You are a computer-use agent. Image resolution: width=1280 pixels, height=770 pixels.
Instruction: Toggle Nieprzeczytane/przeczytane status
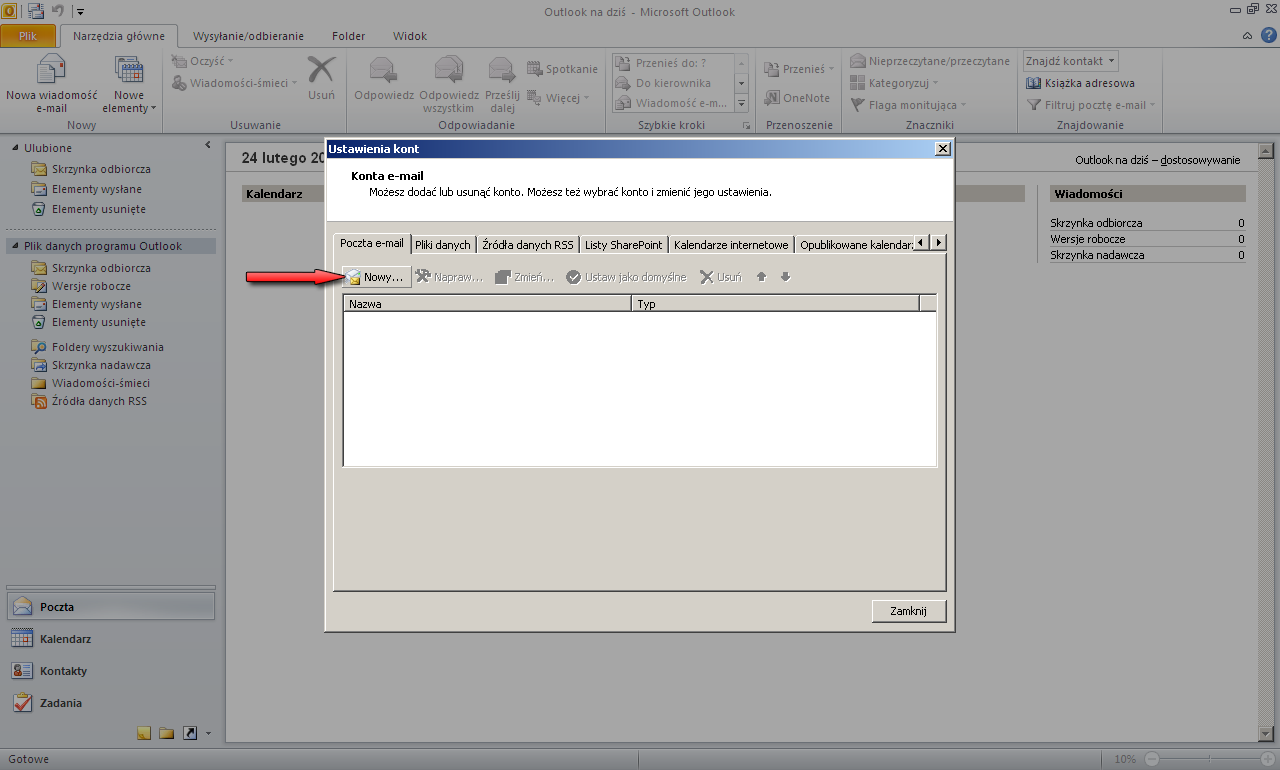[x=930, y=61]
